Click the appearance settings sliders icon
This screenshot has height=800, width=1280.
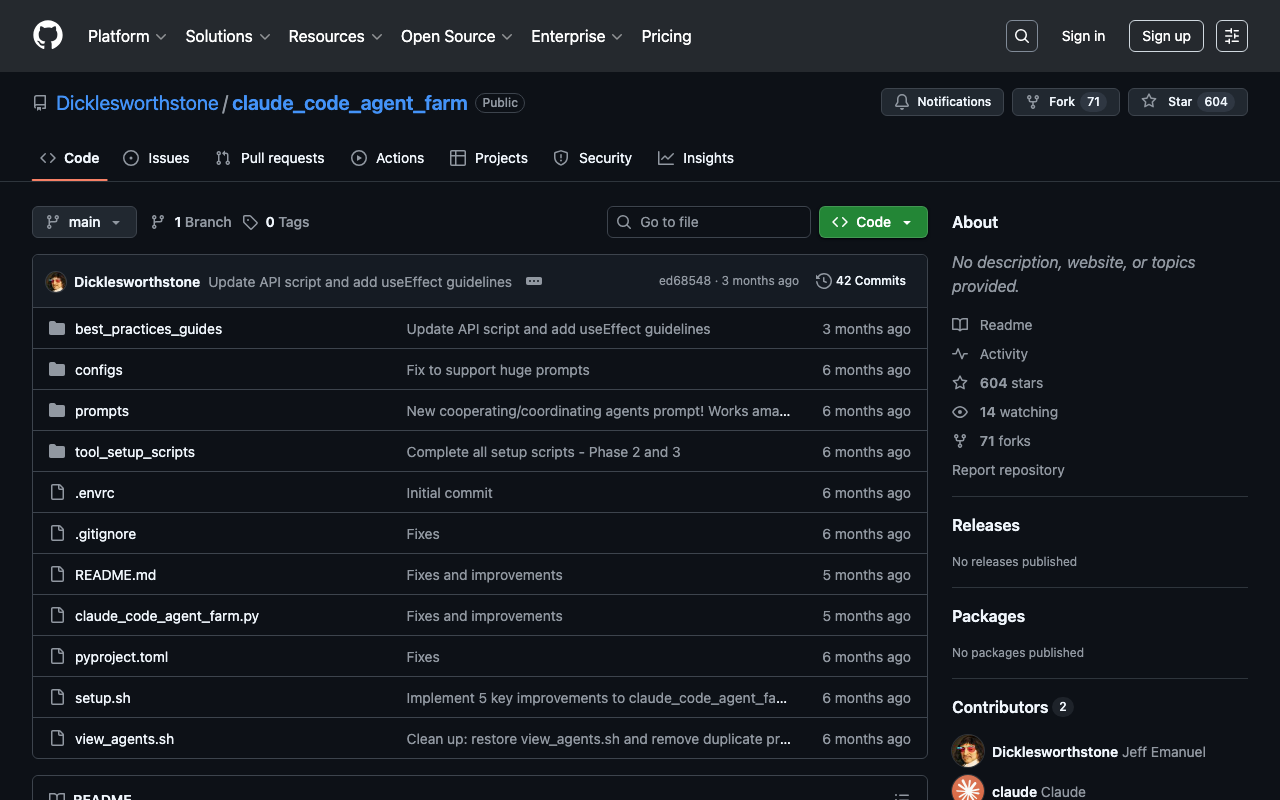[x=1232, y=36]
